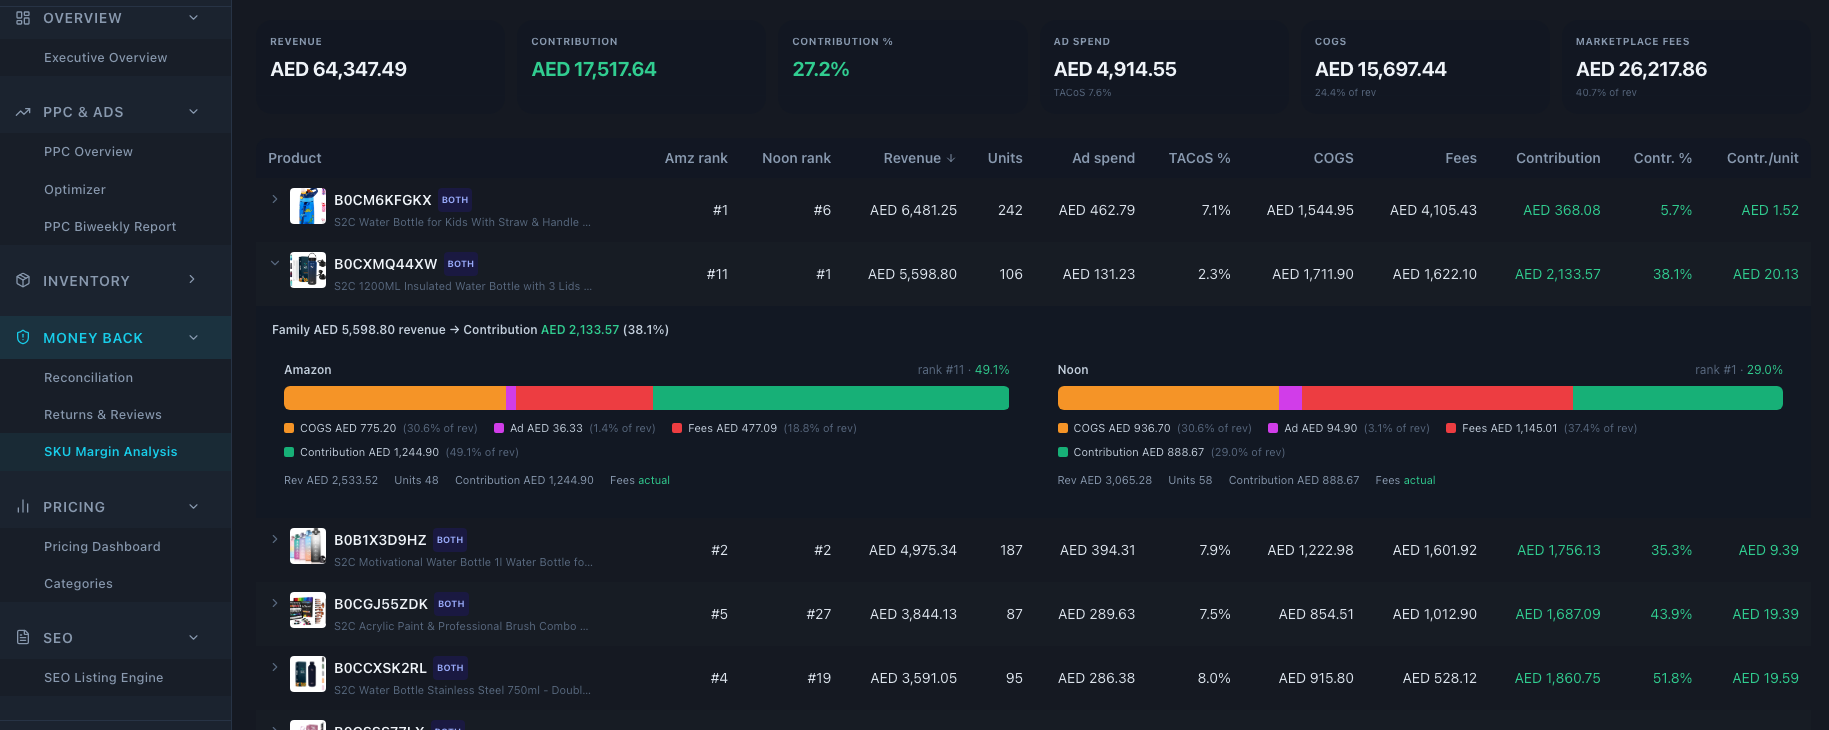Click the BOTH badge on B0CM6KFGKX
This screenshot has height=730, width=1829.
pos(455,200)
